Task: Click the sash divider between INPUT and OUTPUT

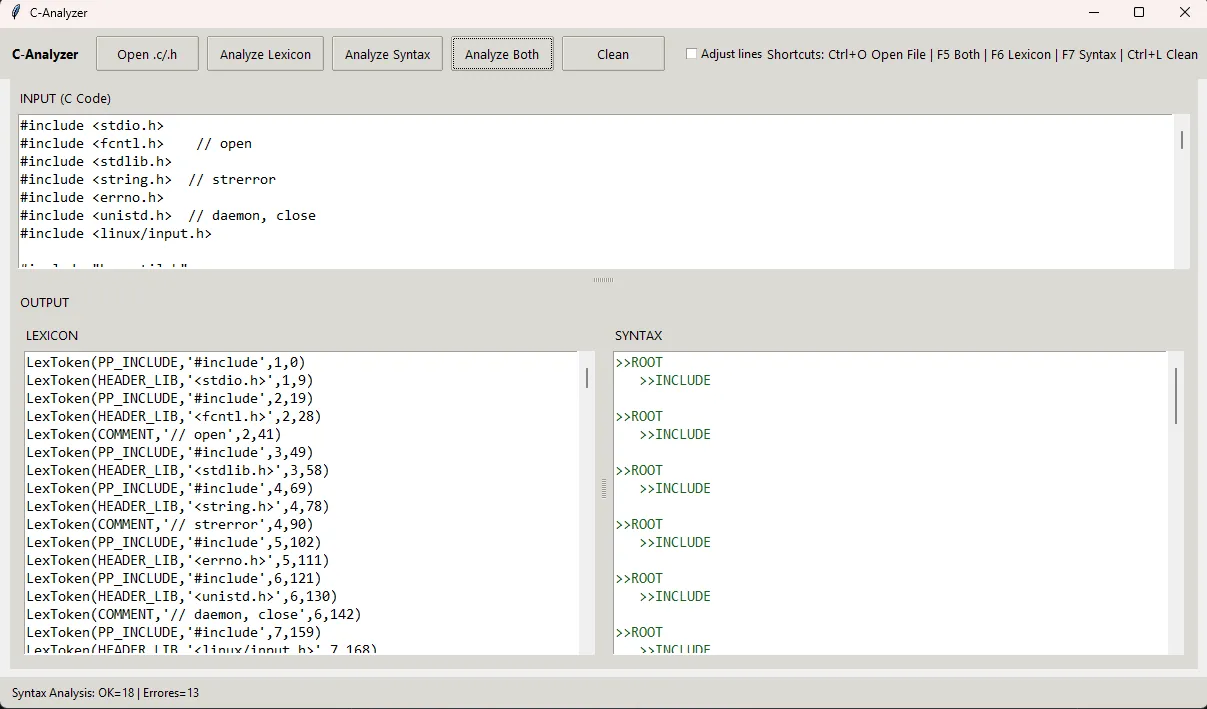Action: [603, 280]
